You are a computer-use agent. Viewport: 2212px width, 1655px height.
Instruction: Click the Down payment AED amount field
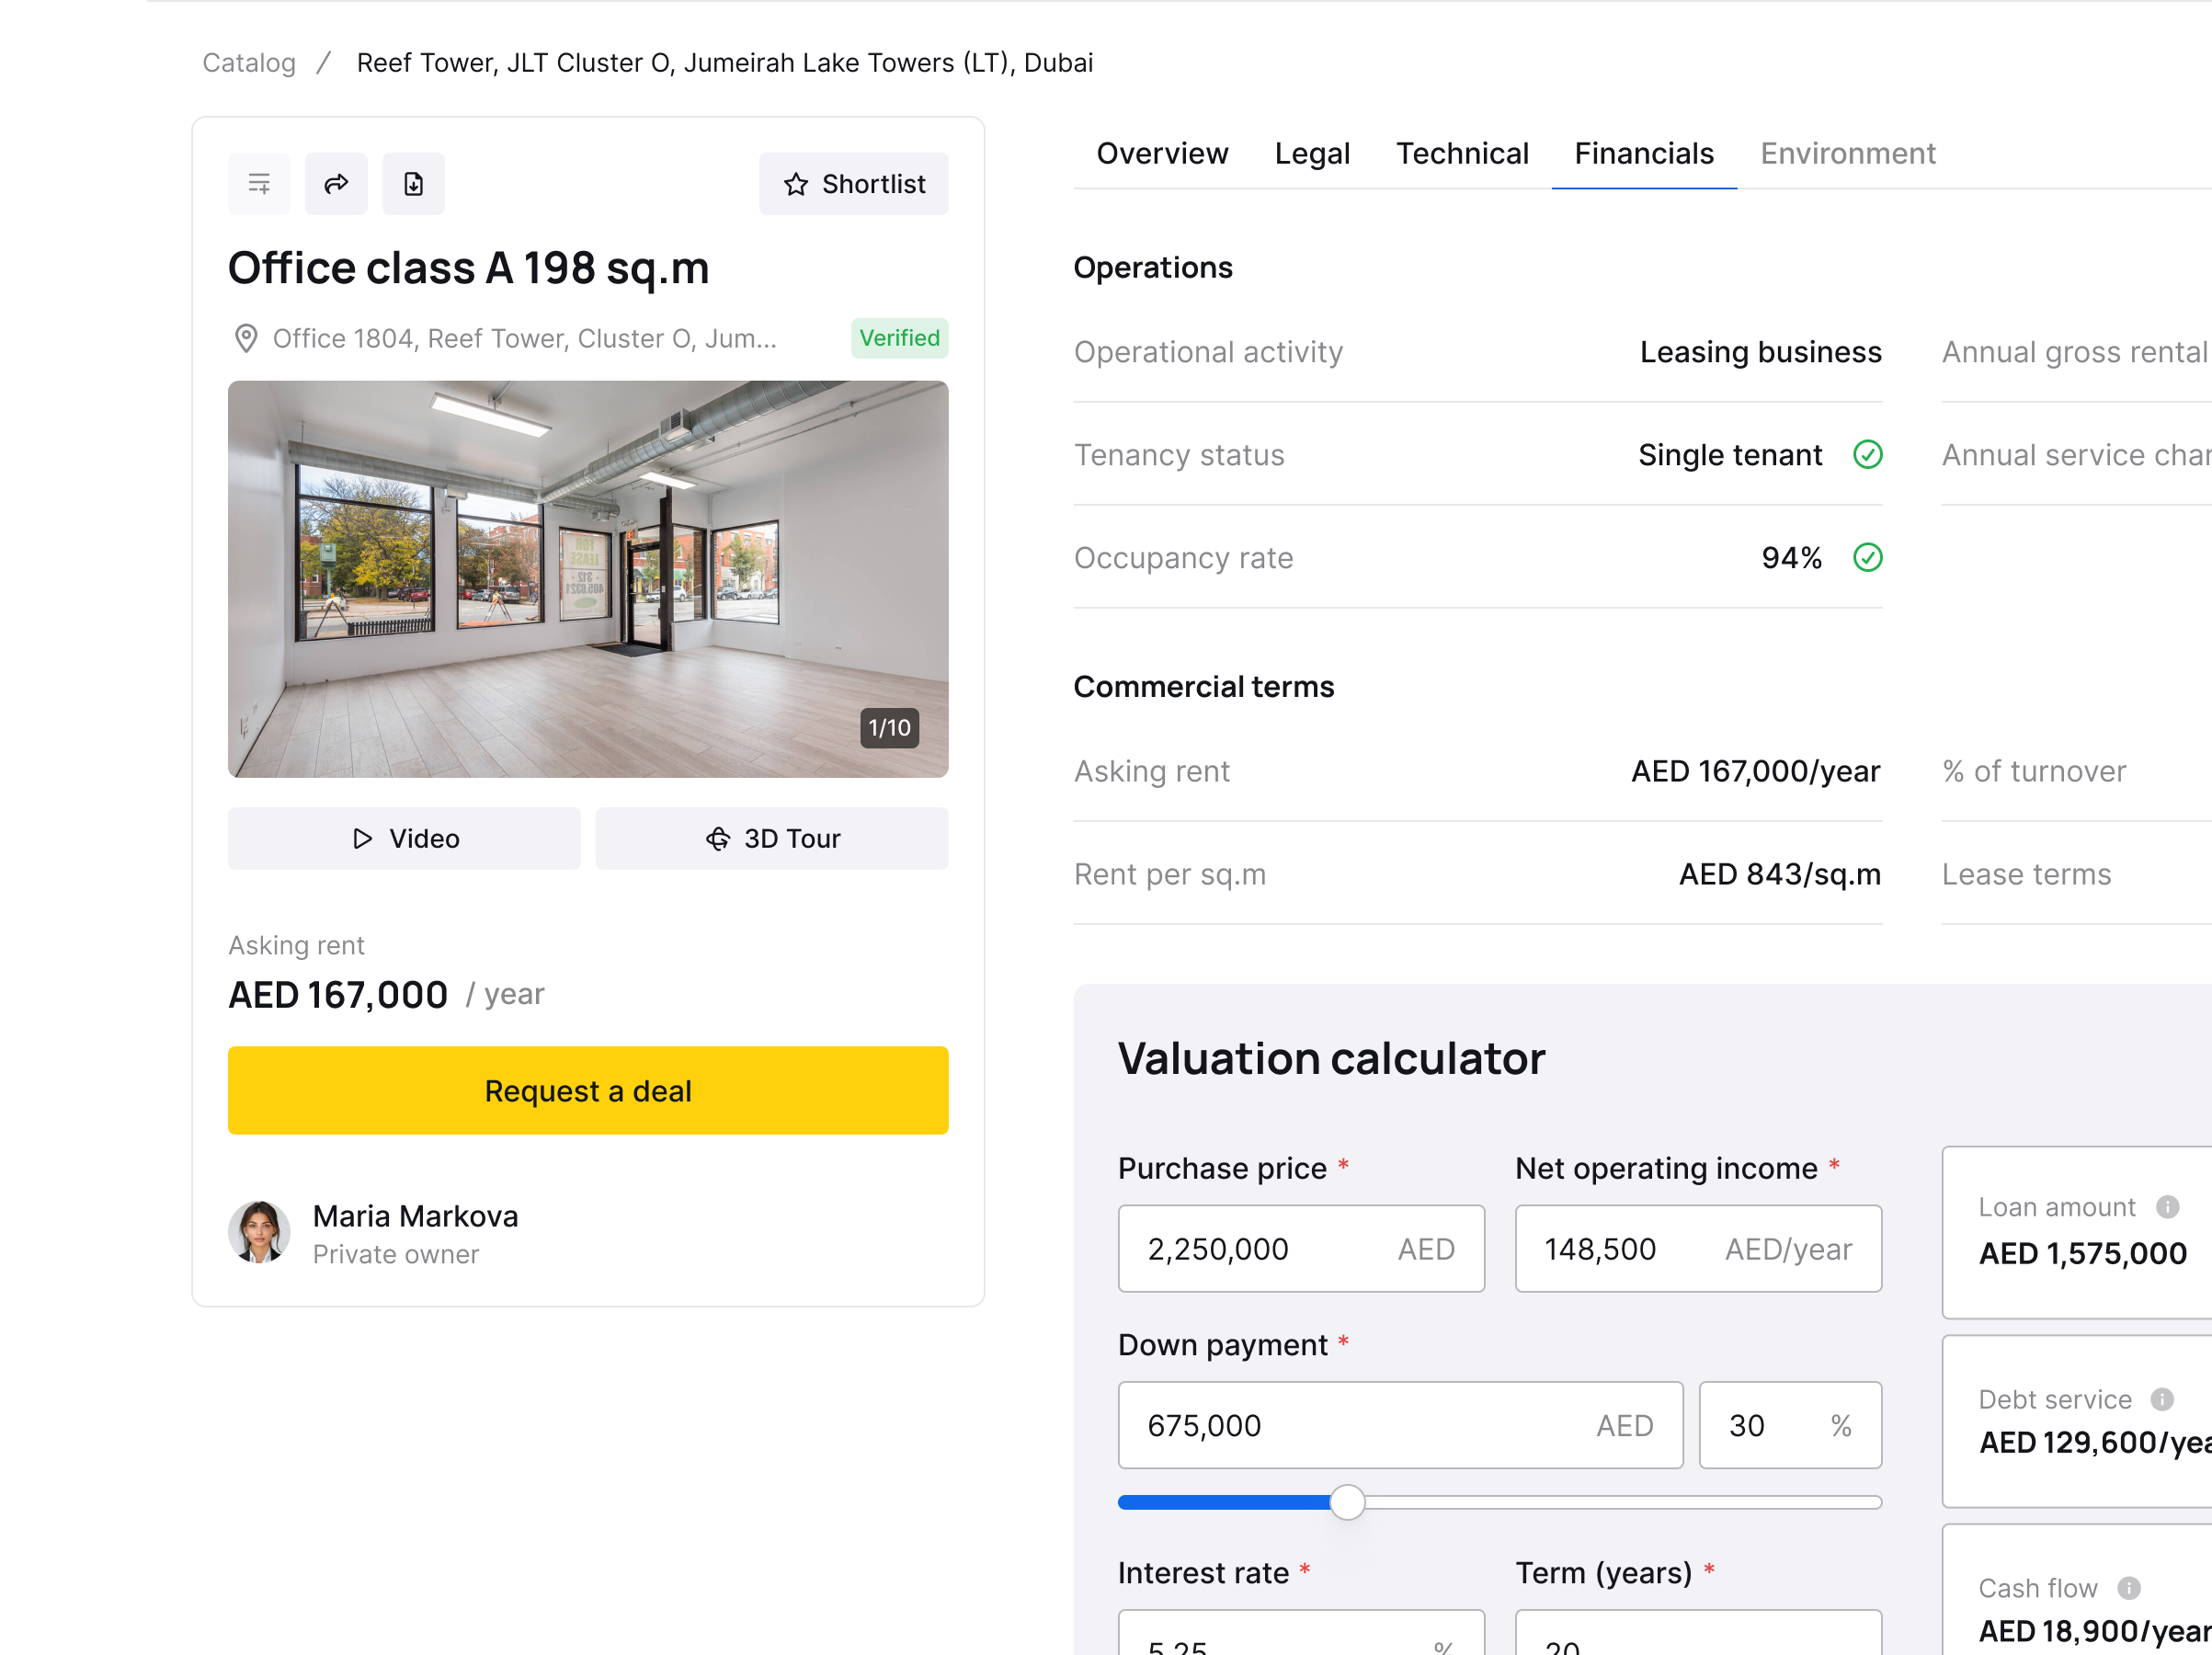(1400, 1426)
